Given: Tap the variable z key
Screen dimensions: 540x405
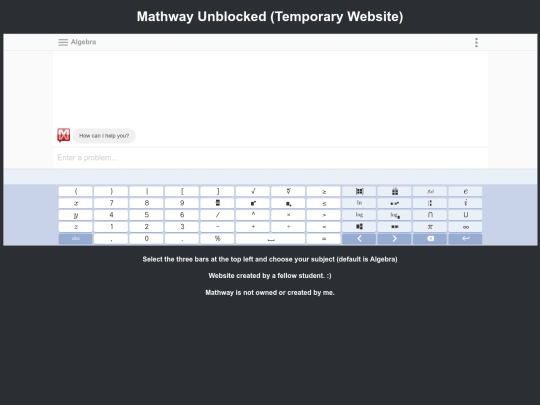Looking at the screenshot, I should [x=75, y=227].
